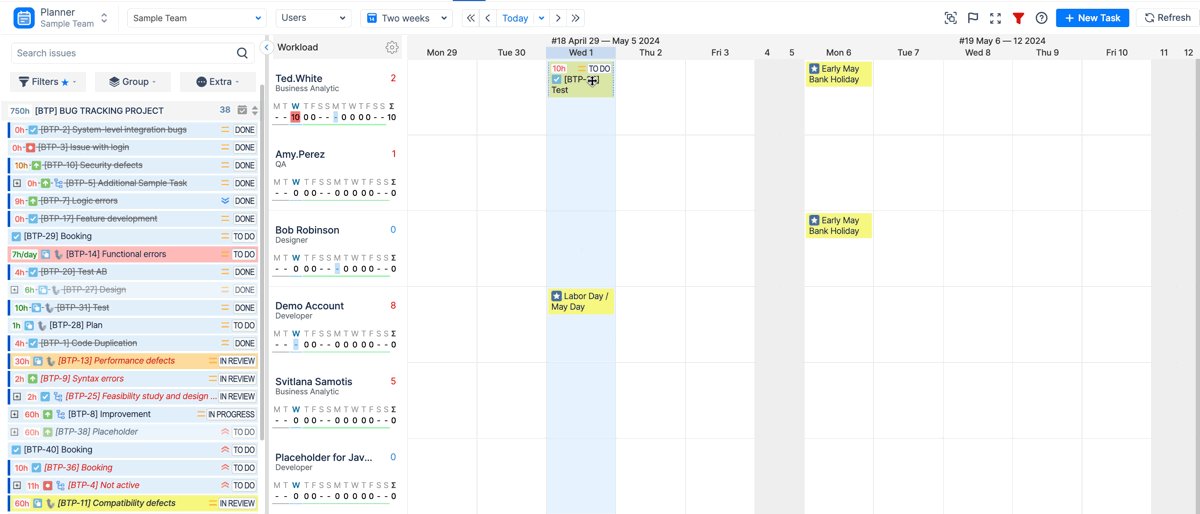
Task: Click the Search issues input field
Action: point(120,53)
